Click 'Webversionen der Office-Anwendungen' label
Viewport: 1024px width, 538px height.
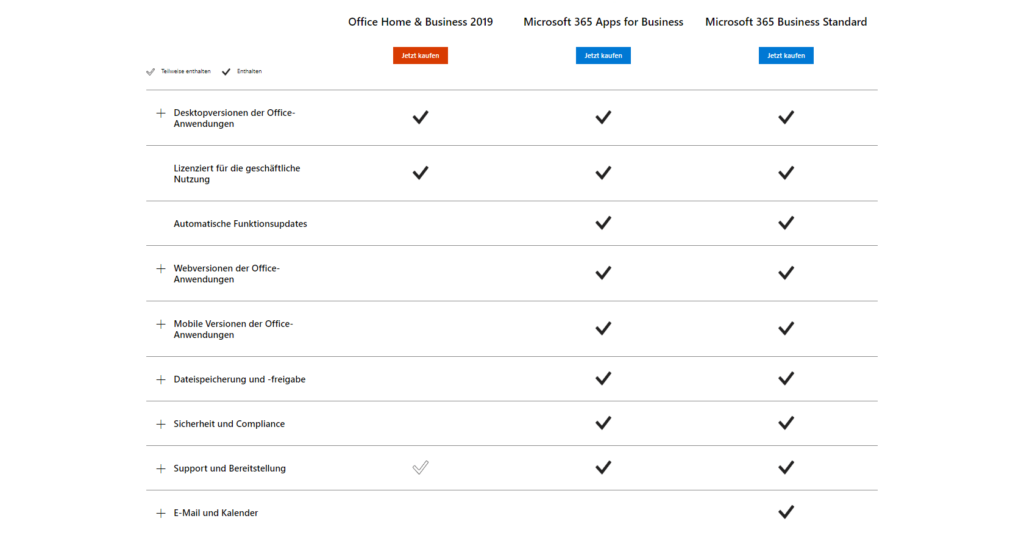(226, 274)
